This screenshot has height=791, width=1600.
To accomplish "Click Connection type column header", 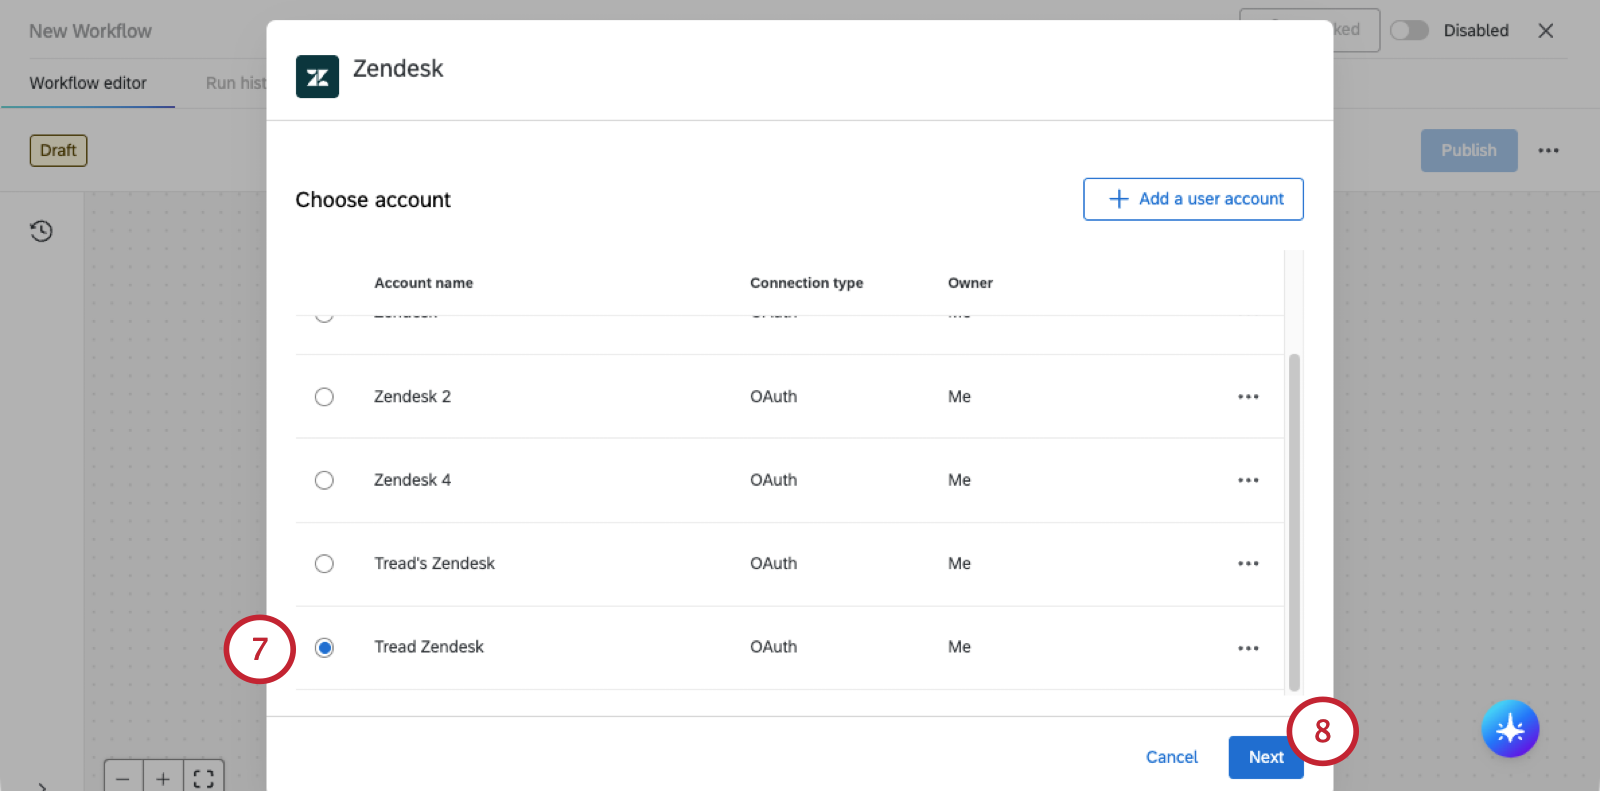I will pyautogui.click(x=806, y=283).
